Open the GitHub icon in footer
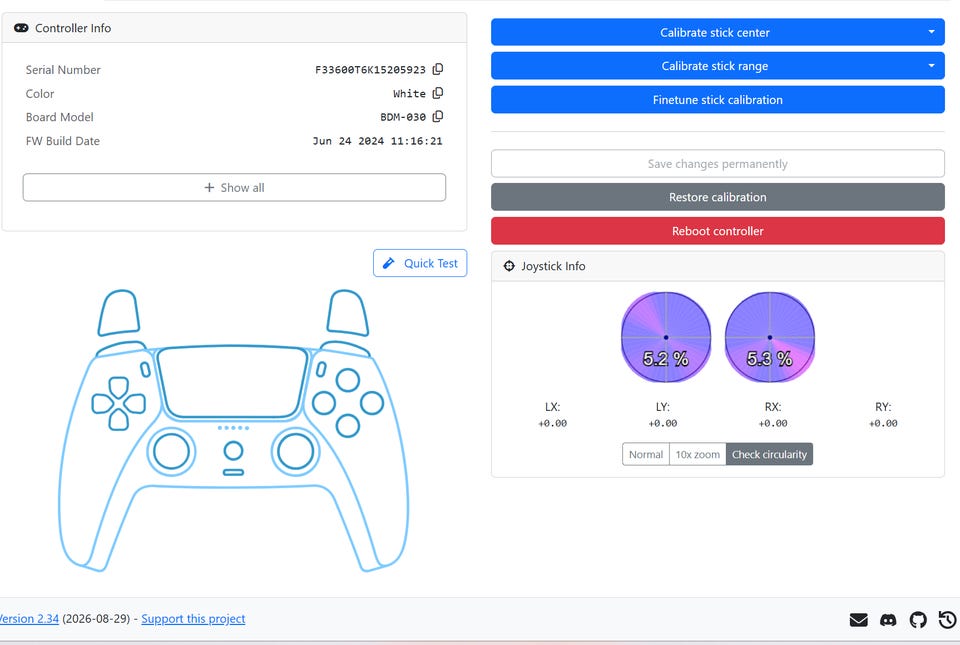This screenshot has width=960, height=645. tap(918, 620)
